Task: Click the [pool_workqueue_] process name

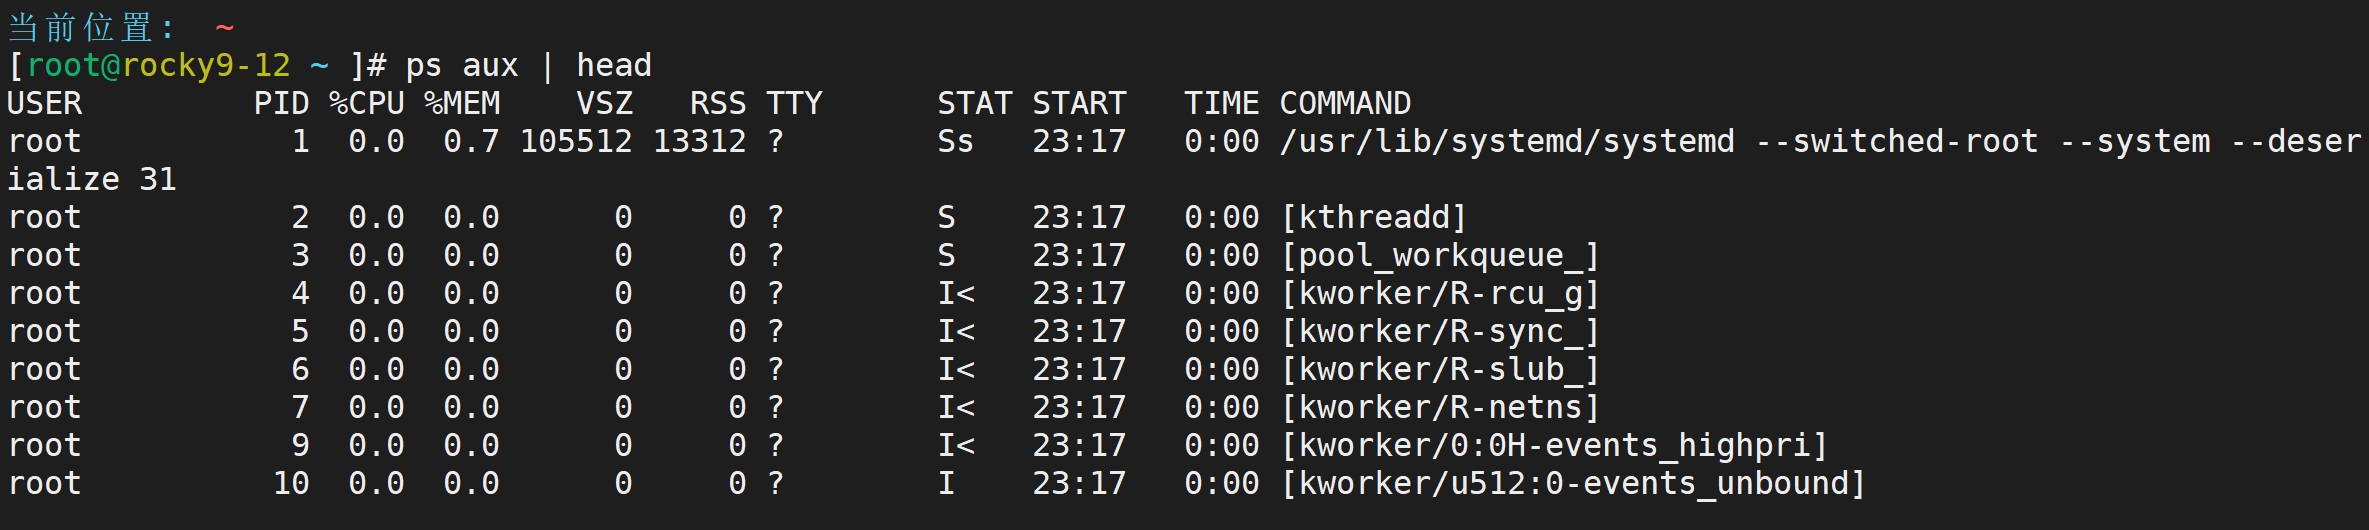Action: tap(1441, 256)
